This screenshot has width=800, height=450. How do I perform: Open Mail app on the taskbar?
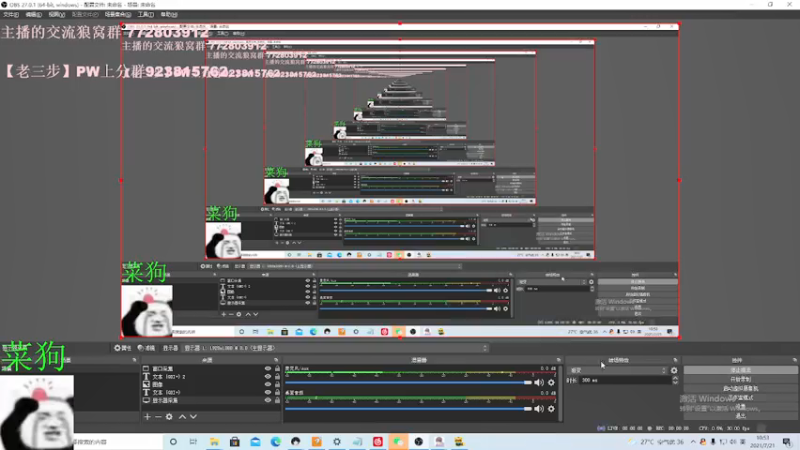255,442
